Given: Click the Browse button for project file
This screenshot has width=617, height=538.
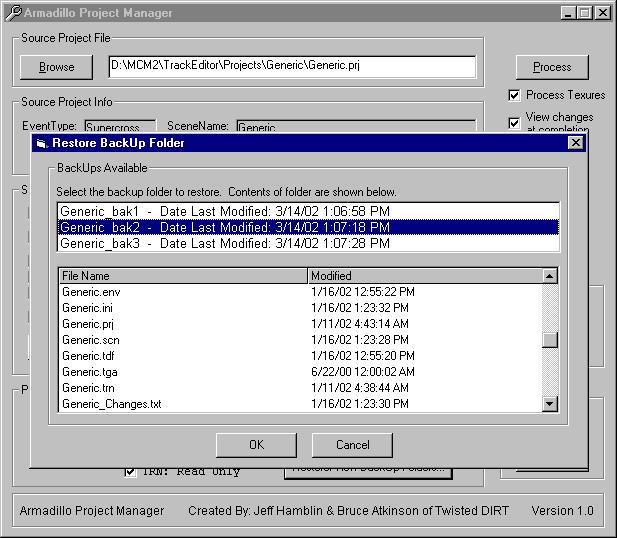Looking at the screenshot, I should pyautogui.click(x=56, y=67).
